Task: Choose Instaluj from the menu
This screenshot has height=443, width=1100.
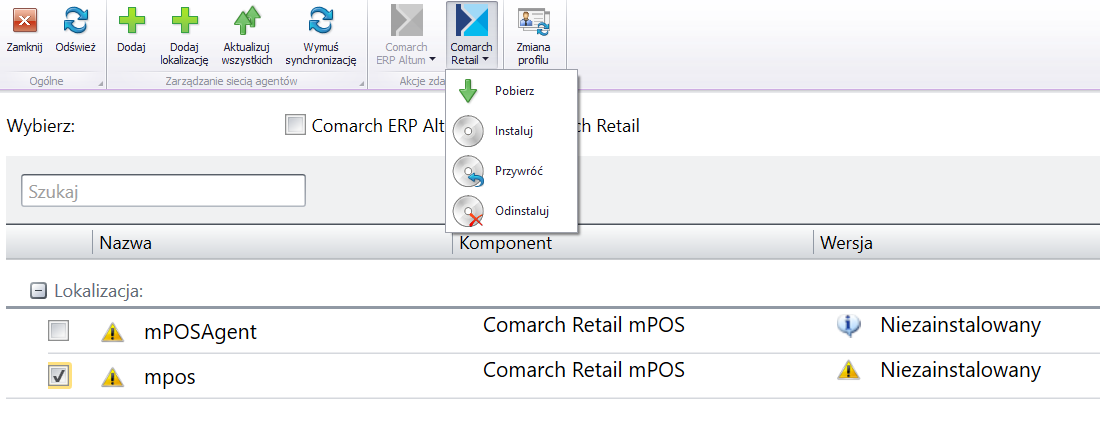Action: [x=511, y=131]
